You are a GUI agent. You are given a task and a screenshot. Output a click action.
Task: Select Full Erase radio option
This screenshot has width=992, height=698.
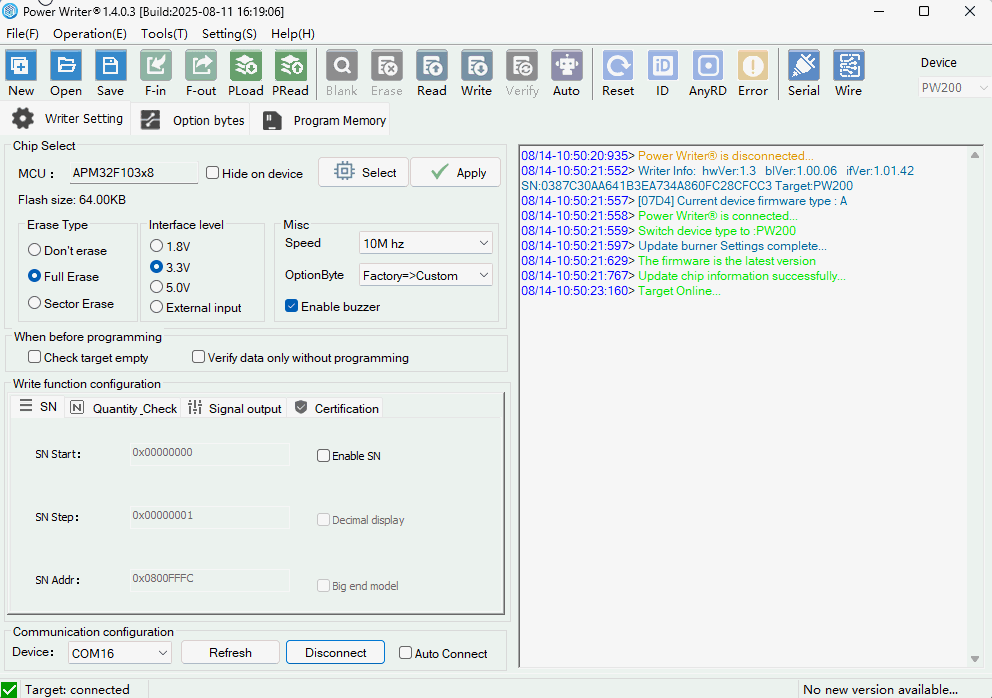[x=35, y=276]
